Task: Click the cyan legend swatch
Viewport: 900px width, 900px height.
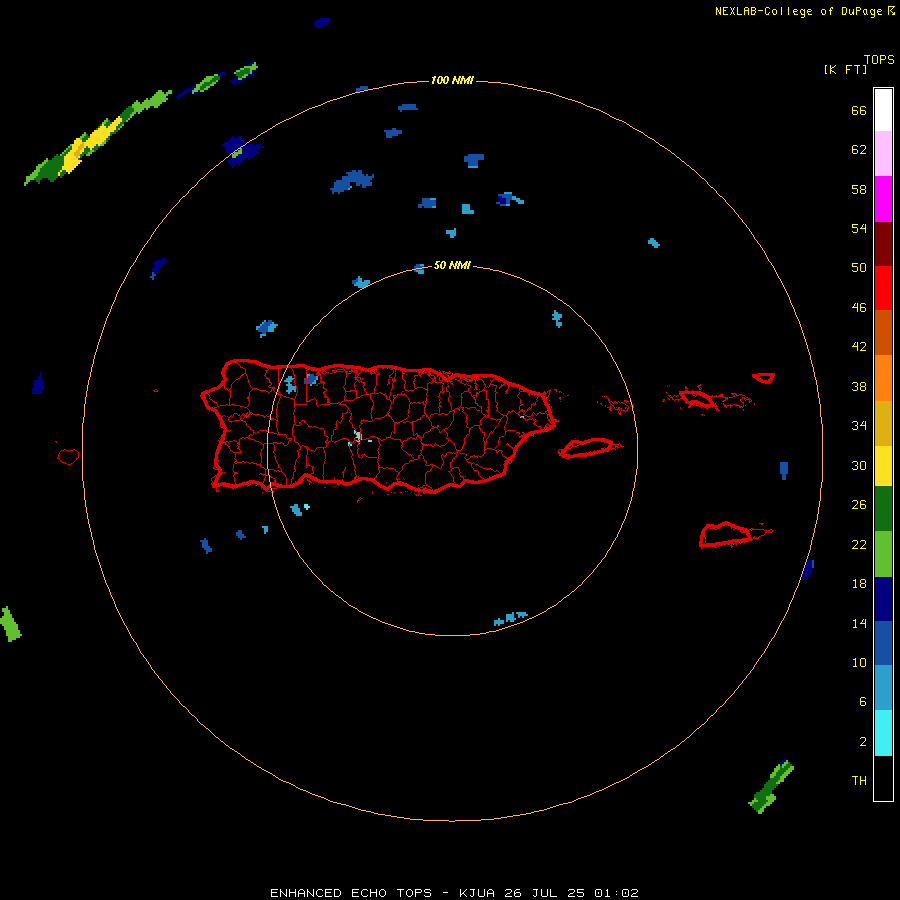Action: (x=883, y=733)
